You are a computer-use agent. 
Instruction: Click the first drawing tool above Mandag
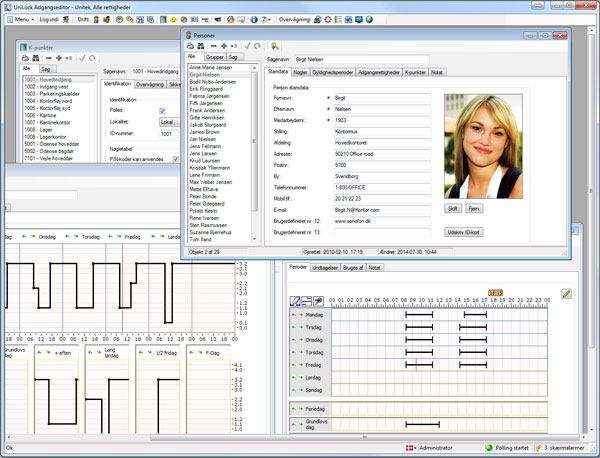[x=296, y=300]
